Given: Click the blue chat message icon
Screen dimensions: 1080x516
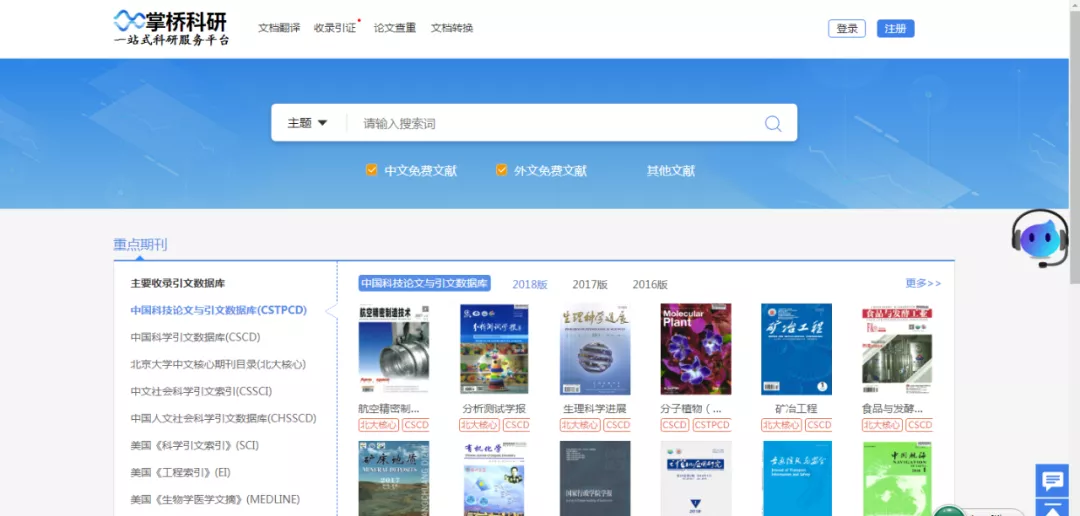Looking at the screenshot, I should [x=1052, y=481].
